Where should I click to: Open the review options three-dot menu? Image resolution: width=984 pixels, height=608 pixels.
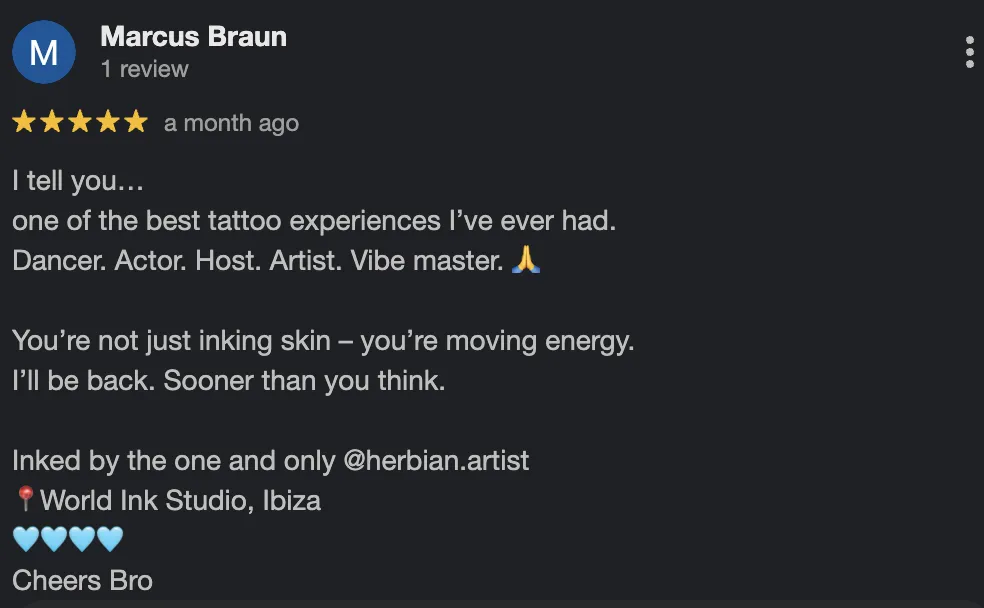(x=969, y=52)
